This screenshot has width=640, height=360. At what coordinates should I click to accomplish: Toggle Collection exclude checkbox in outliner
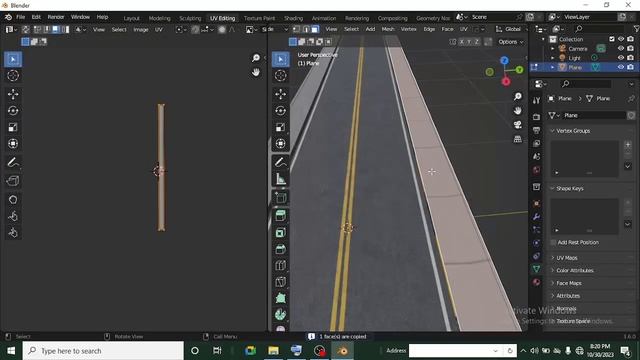tap(611, 39)
